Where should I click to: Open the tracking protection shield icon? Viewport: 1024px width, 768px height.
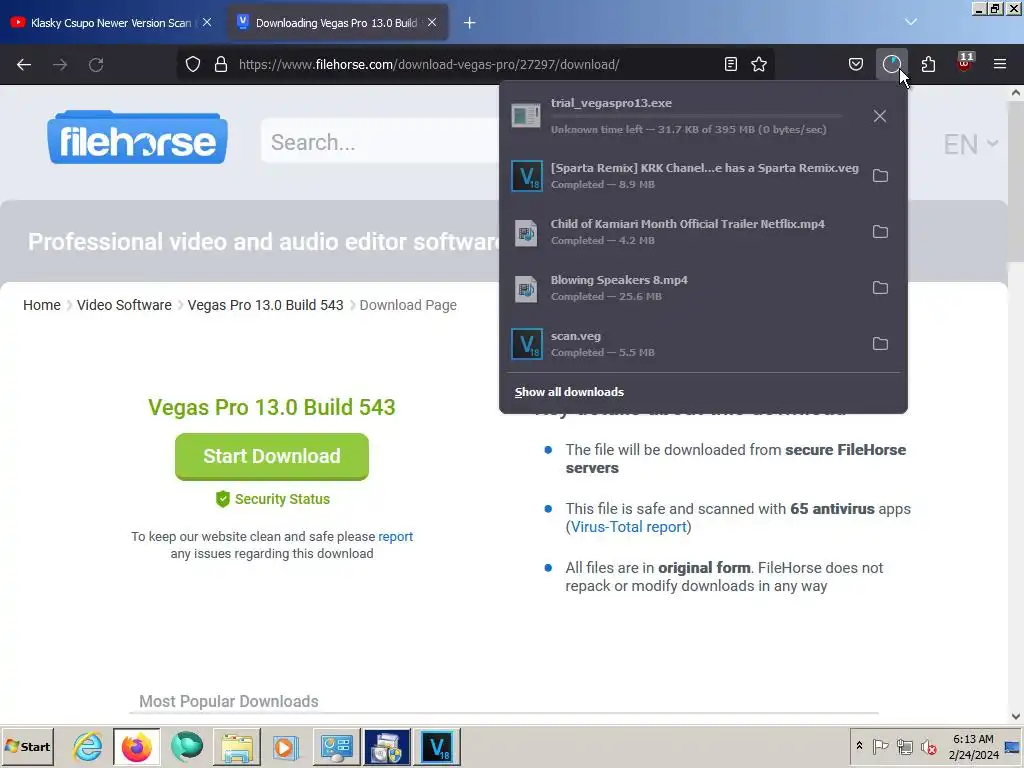pos(193,64)
